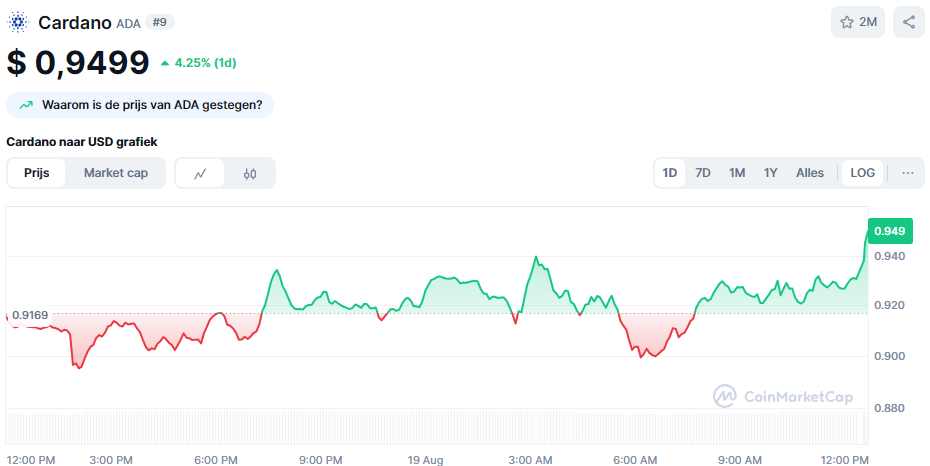Switch to line chart view
The width and height of the screenshot is (930, 466).
point(200,173)
